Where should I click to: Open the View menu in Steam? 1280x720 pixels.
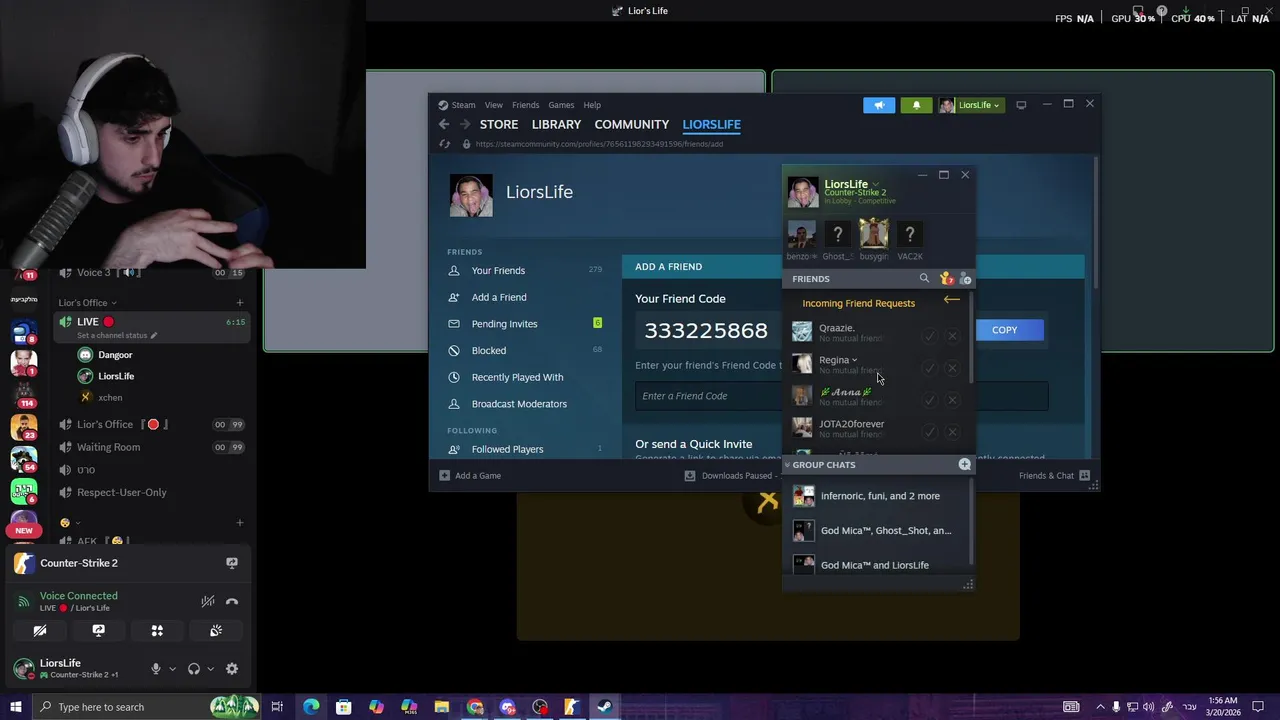(x=494, y=105)
